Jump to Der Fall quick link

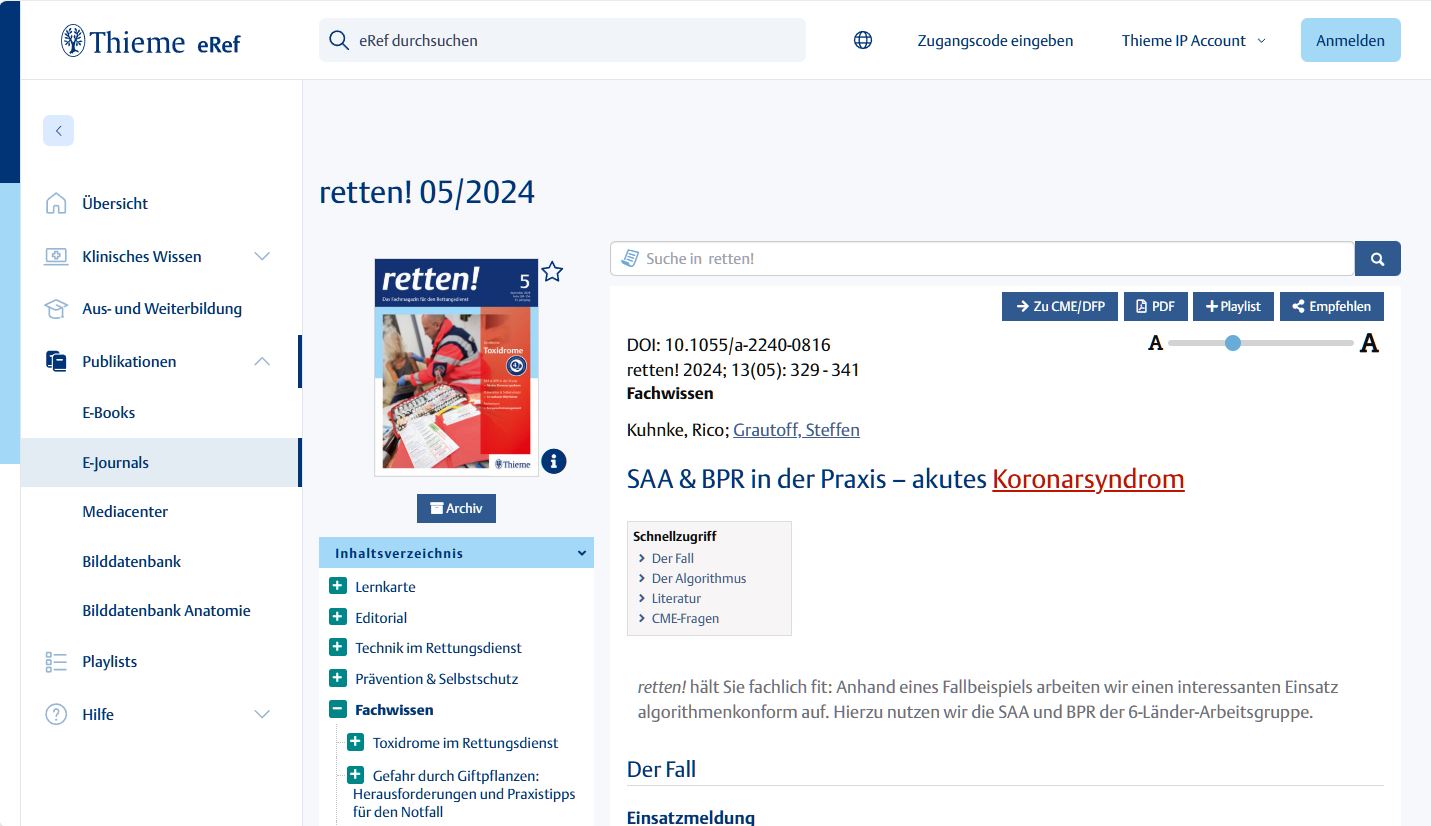672,559
